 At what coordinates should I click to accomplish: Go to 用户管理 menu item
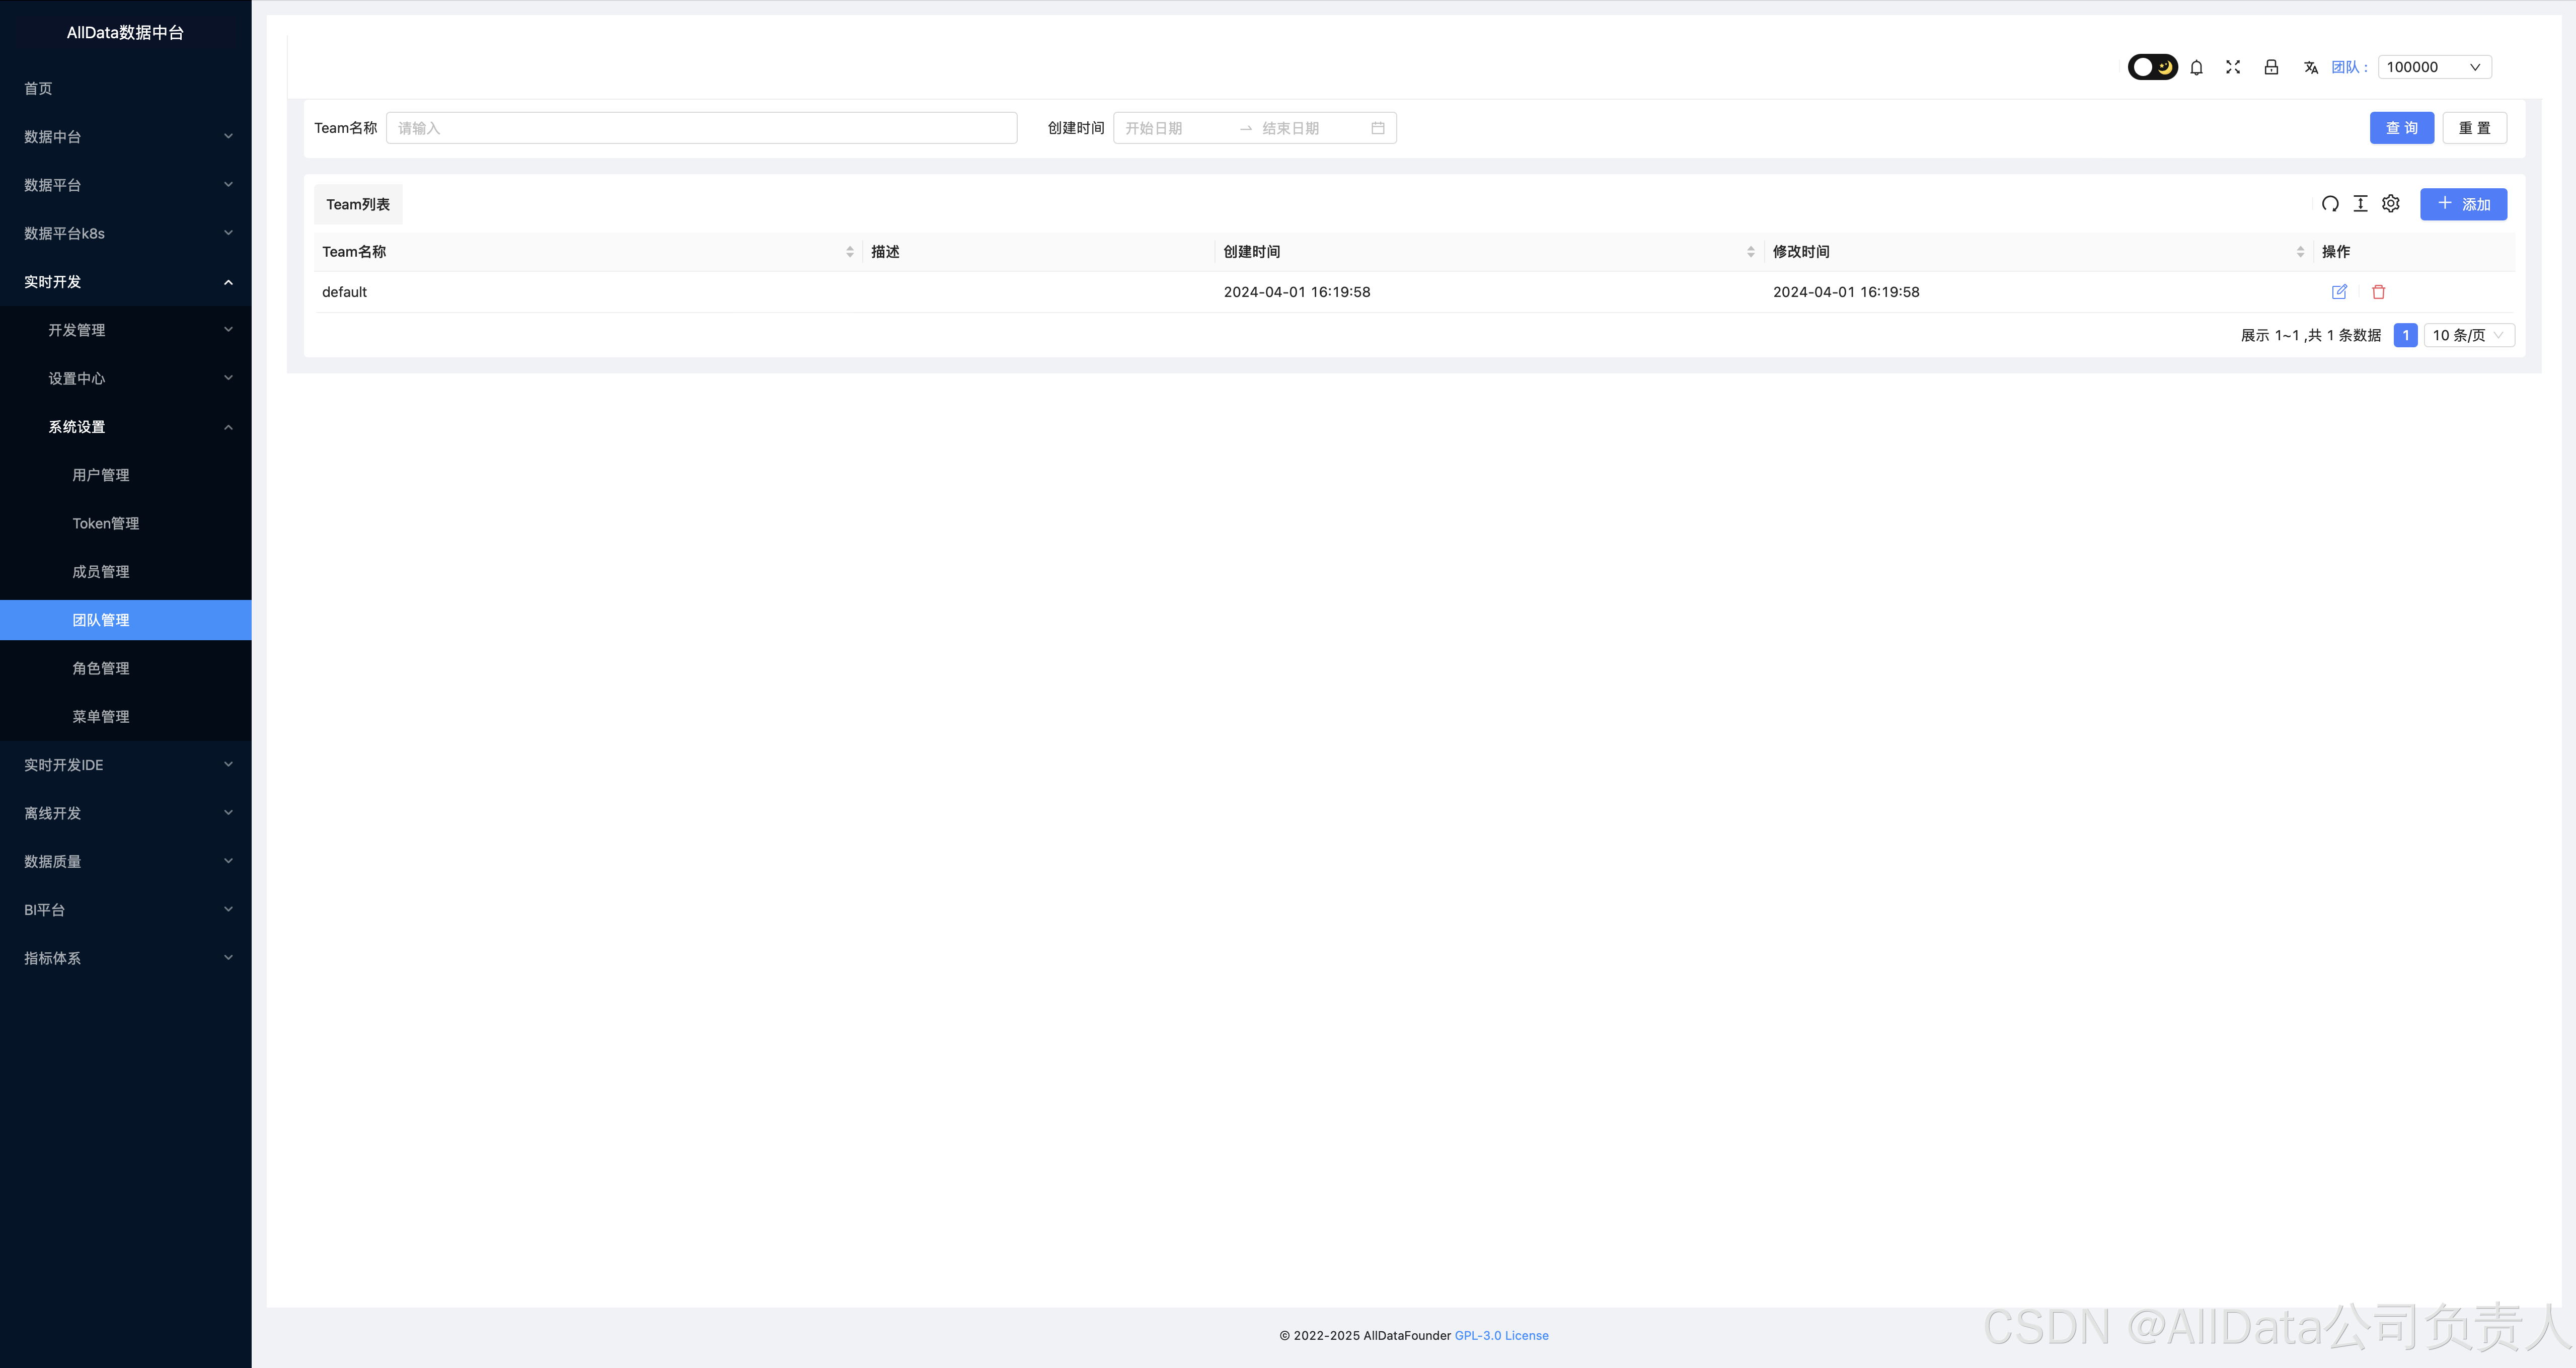point(101,475)
